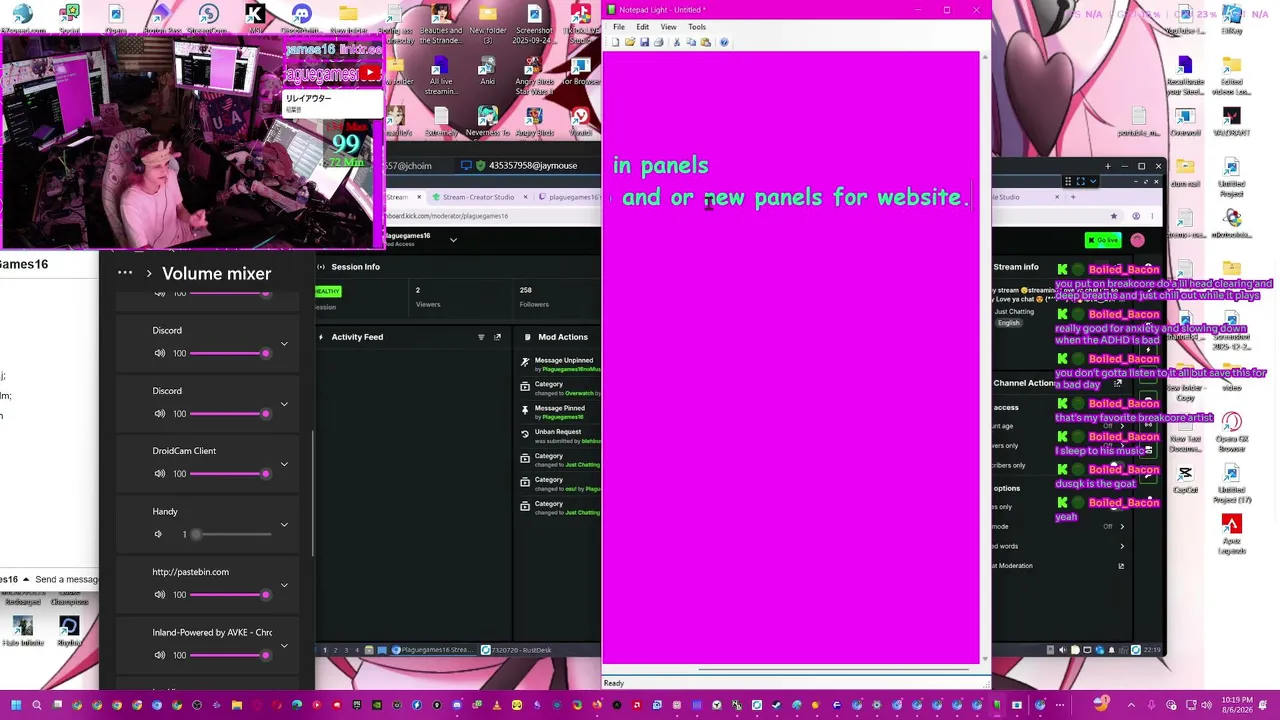Viewport: 1280px width, 720px height.
Task: Open the Edit menu in Notepad Light
Action: [642, 27]
